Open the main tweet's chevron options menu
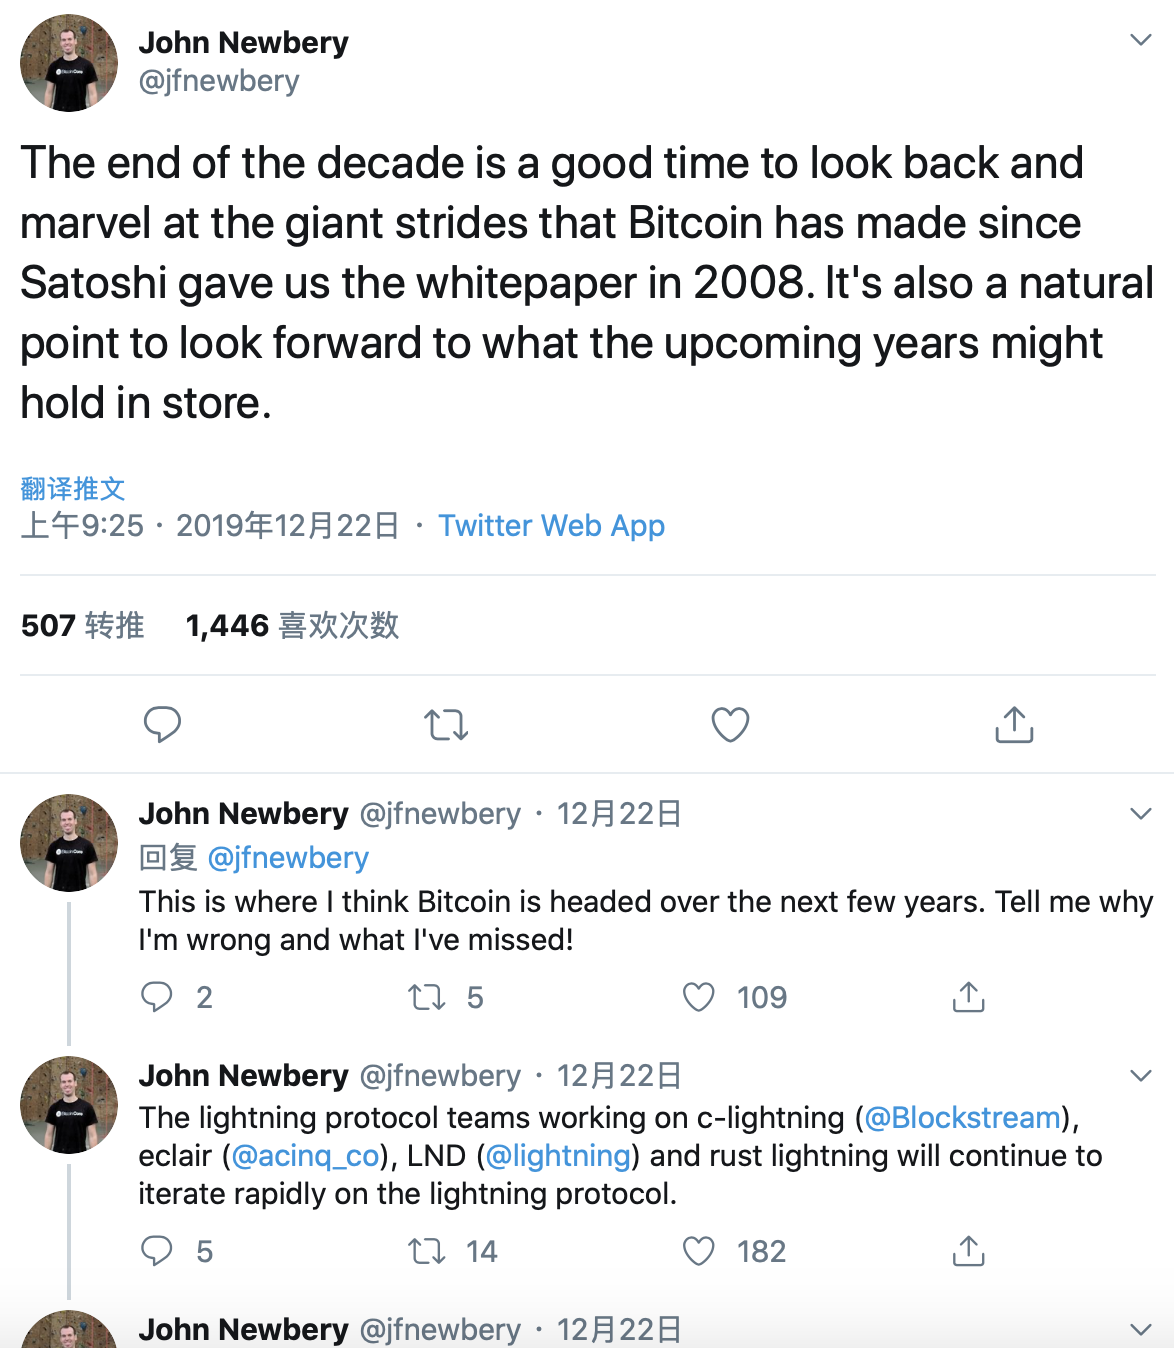The height and width of the screenshot is (1348, 1174). (1140, 40)
